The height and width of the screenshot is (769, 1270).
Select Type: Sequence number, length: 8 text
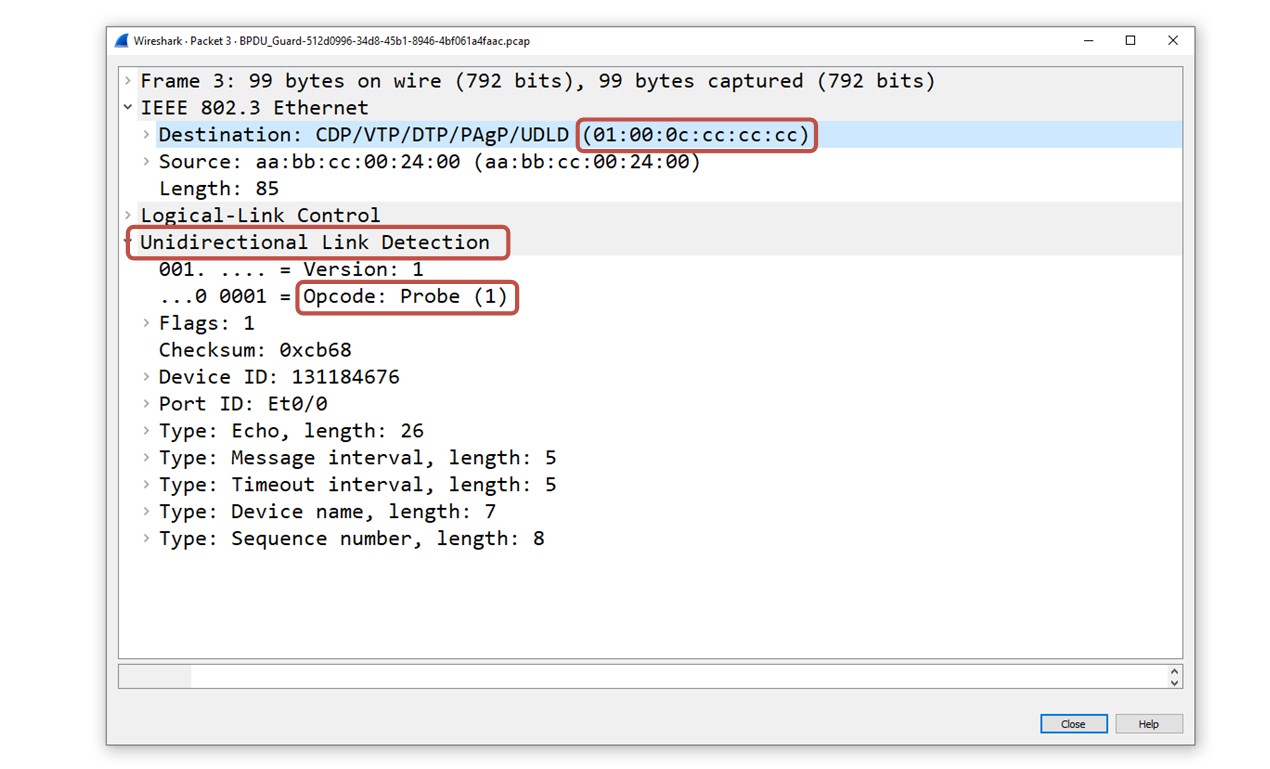[351, 539]
